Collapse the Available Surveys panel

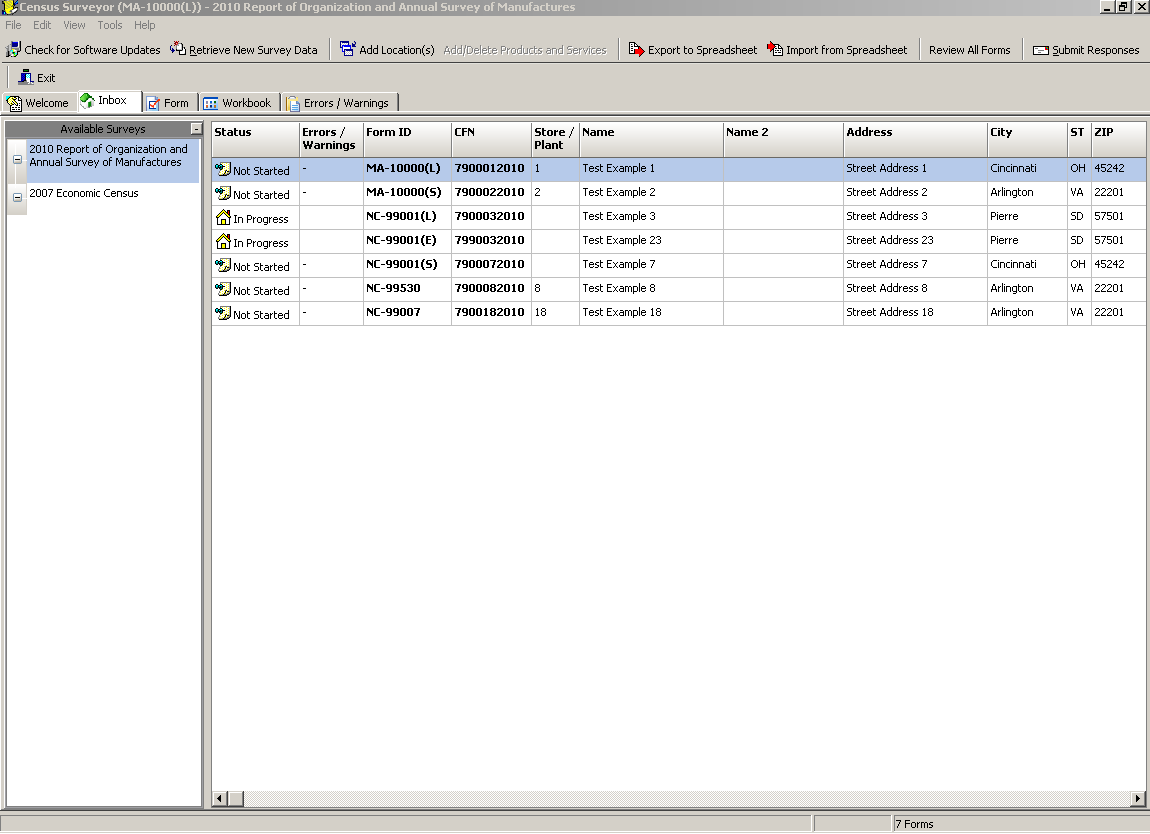pos(196,129)
